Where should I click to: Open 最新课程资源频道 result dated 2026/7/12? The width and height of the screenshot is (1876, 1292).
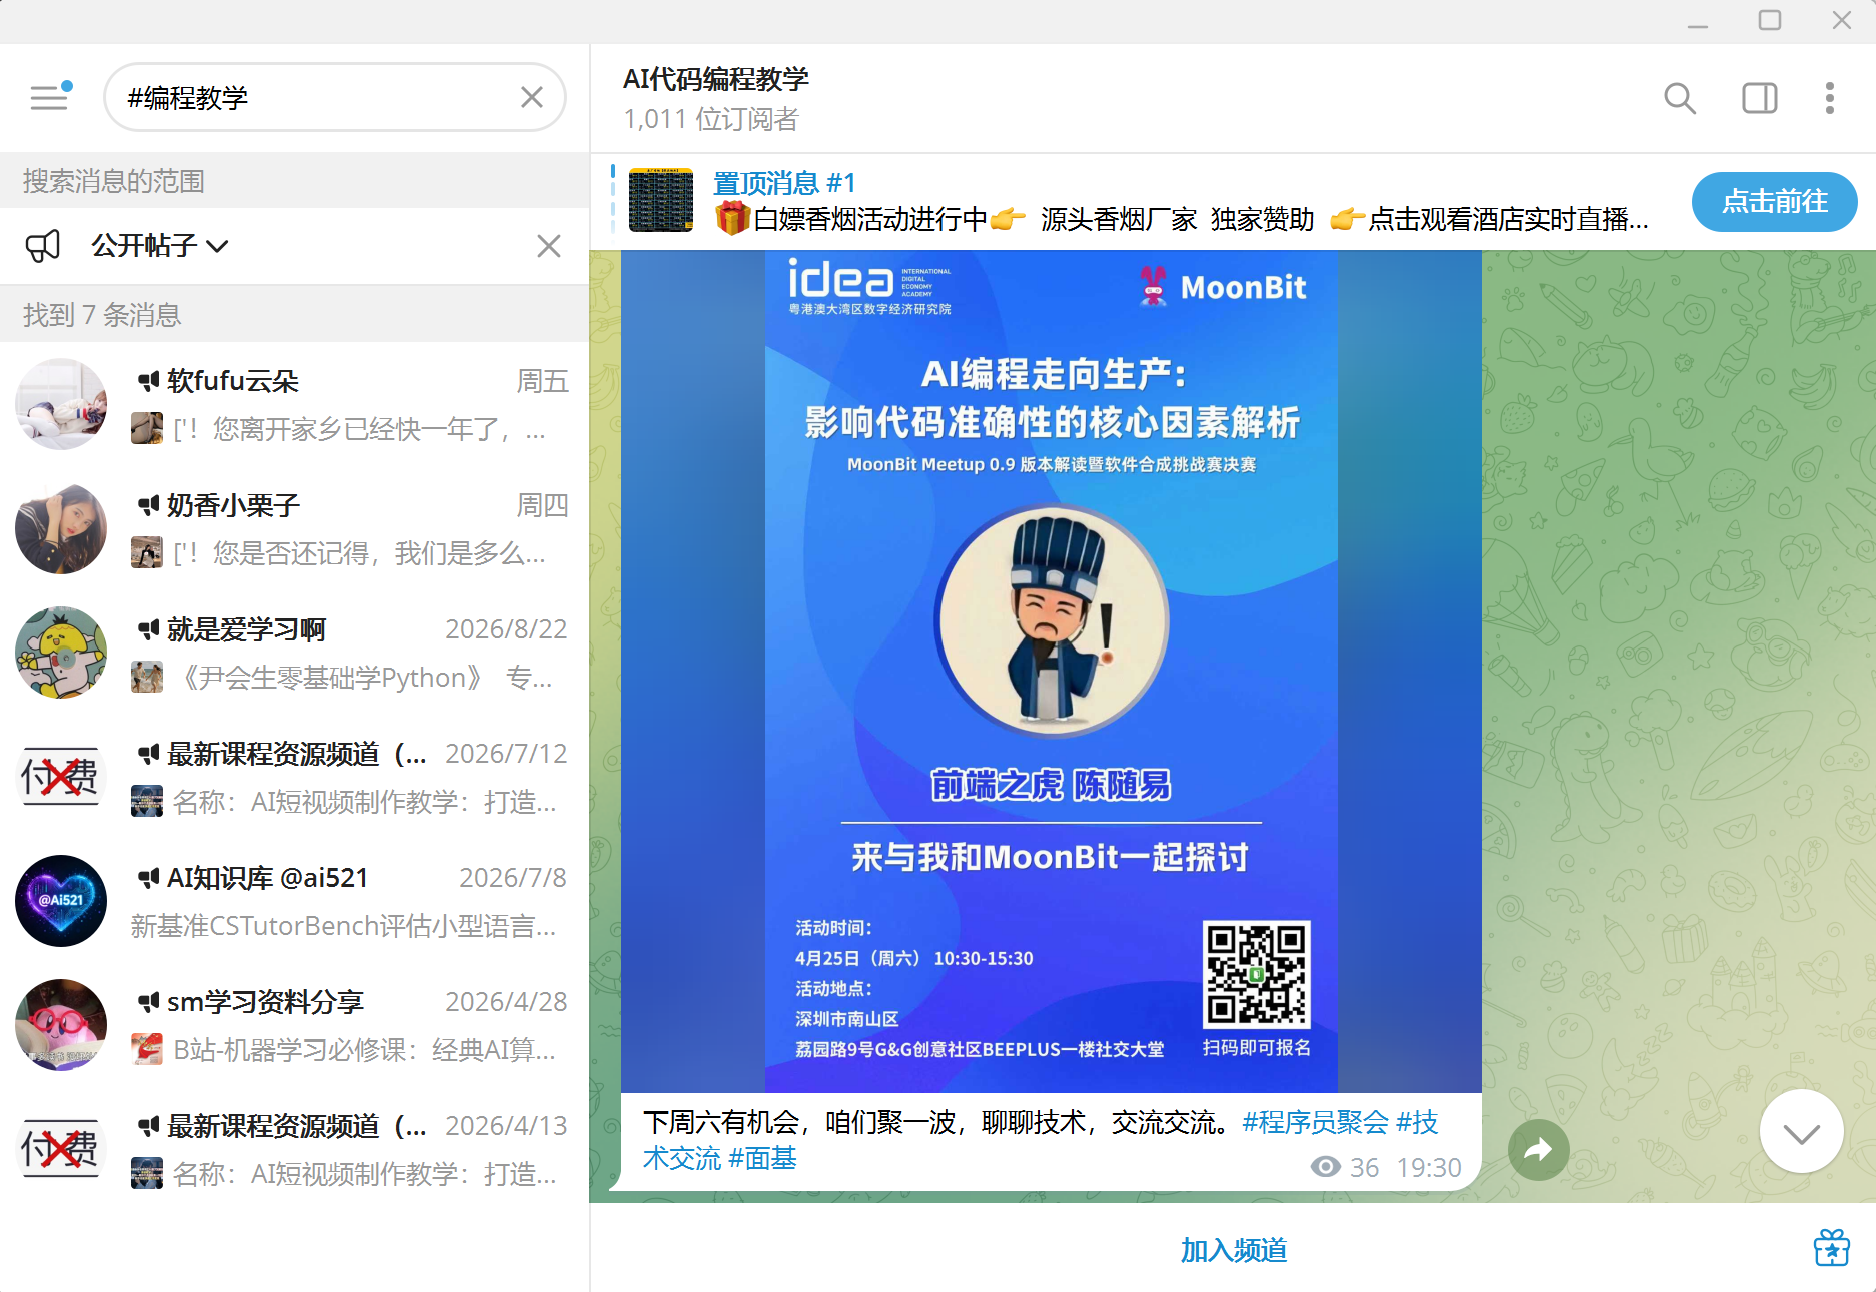click(294, 777)
